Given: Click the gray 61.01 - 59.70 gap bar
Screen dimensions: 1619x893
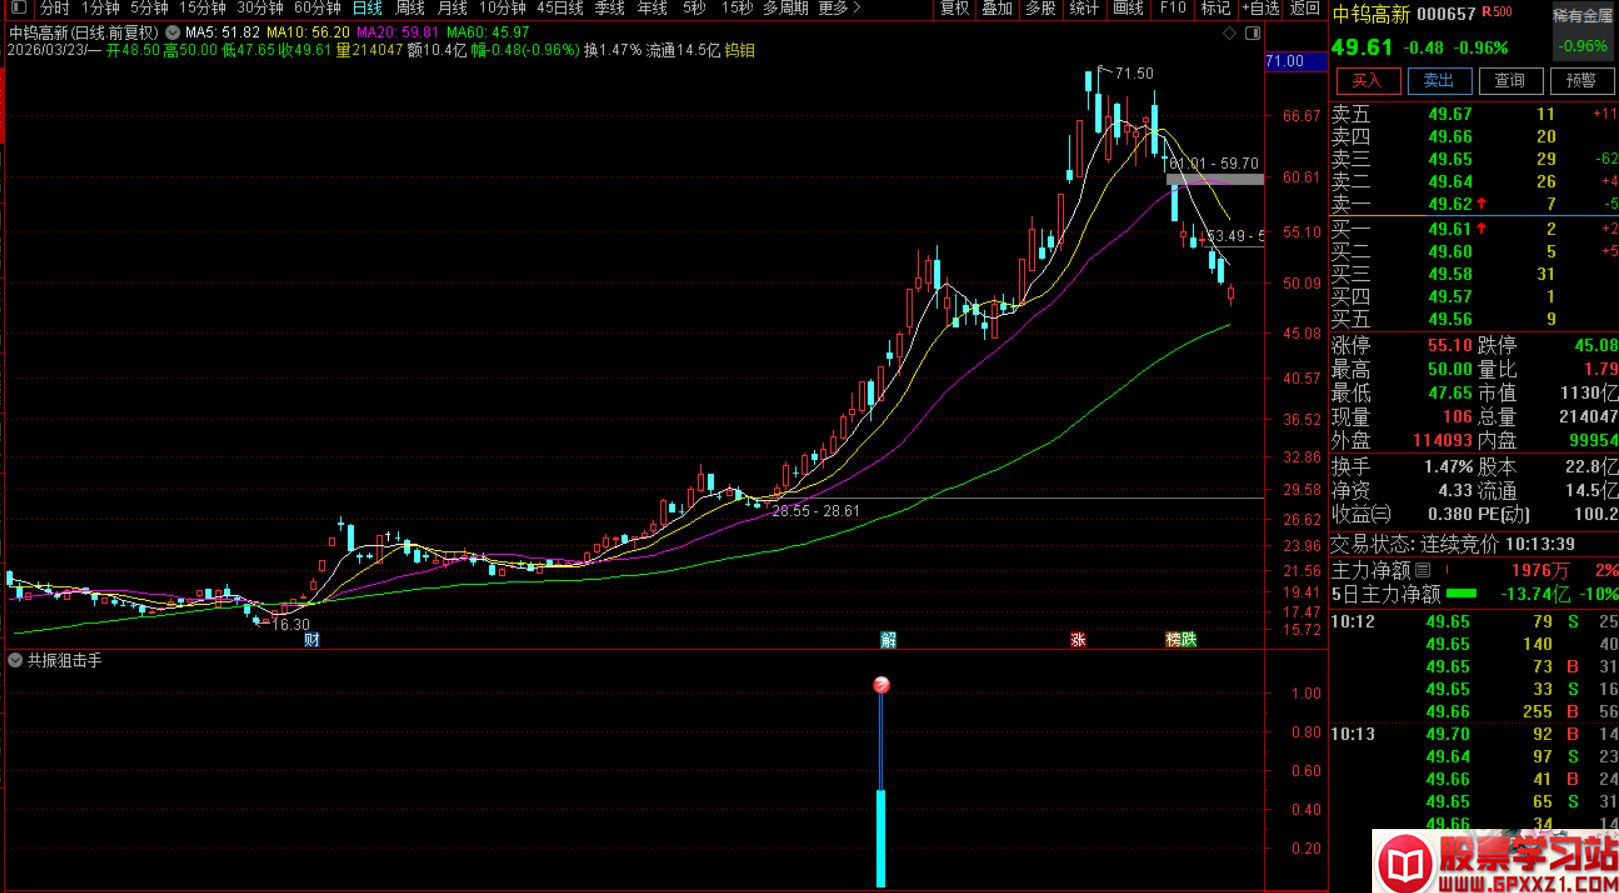Looking at the screenshot, I should 1215,180.
